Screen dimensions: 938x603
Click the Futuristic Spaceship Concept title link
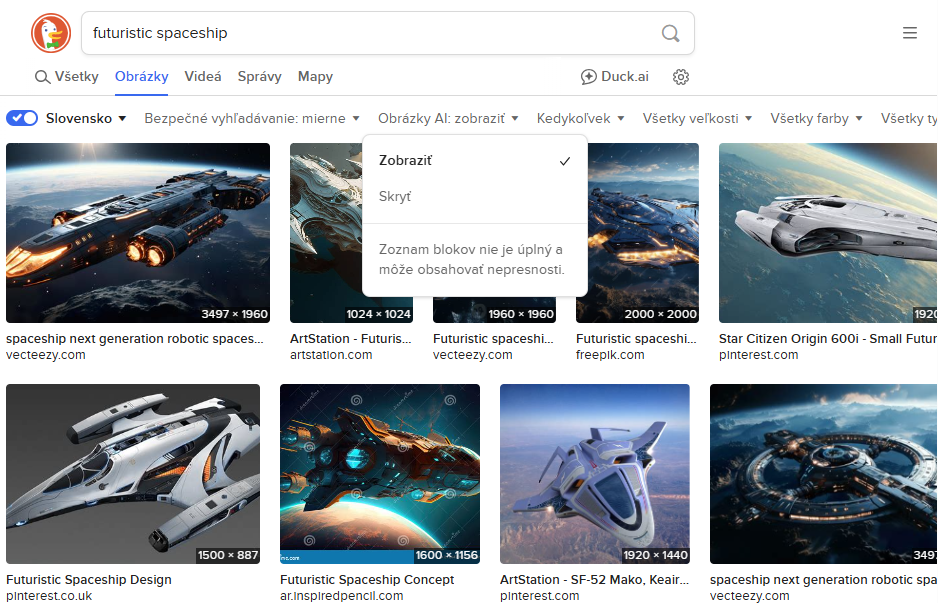367,580
